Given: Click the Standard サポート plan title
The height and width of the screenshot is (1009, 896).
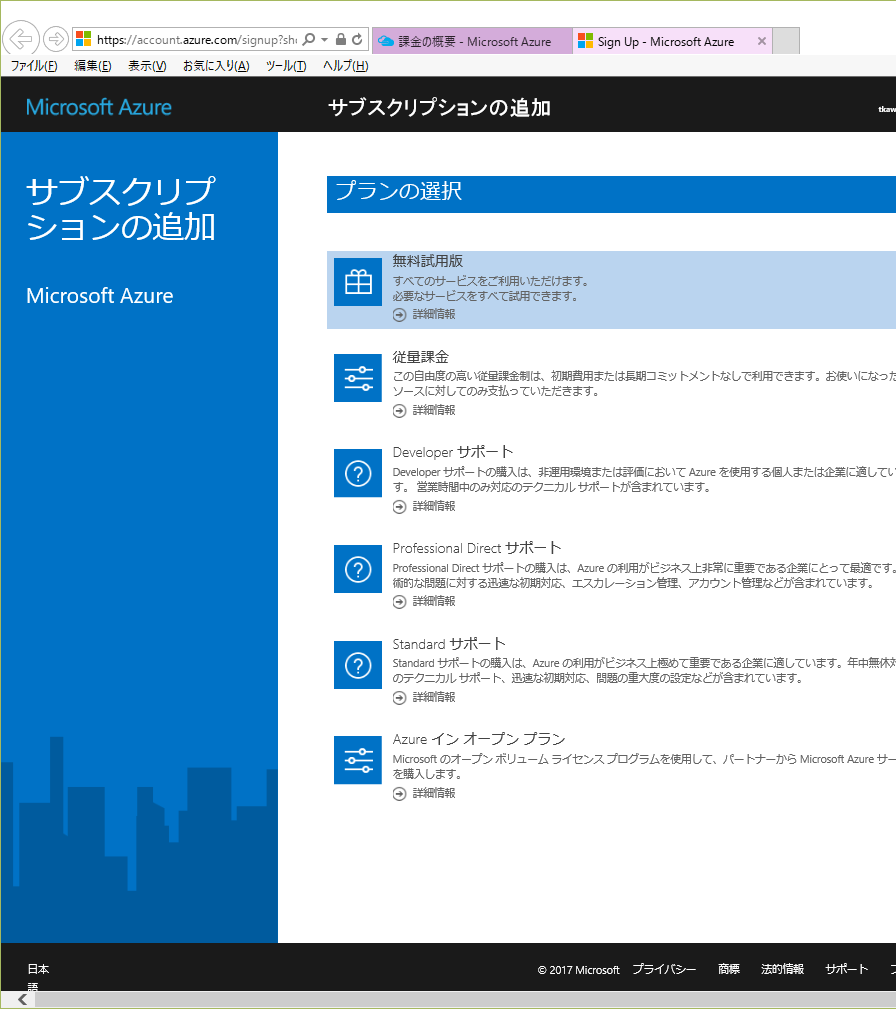Looking at the screenshot, I should coord(449,643).
